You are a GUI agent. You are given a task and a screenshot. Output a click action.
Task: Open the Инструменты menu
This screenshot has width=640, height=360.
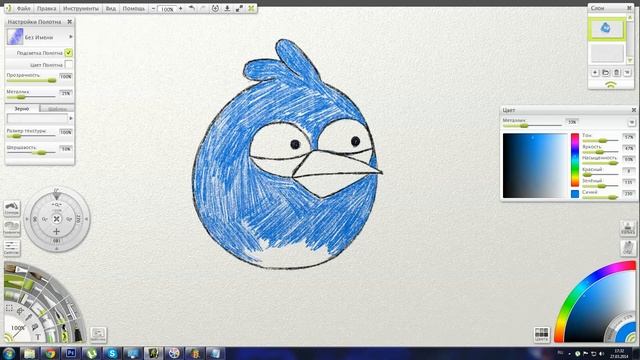(81, 9)
